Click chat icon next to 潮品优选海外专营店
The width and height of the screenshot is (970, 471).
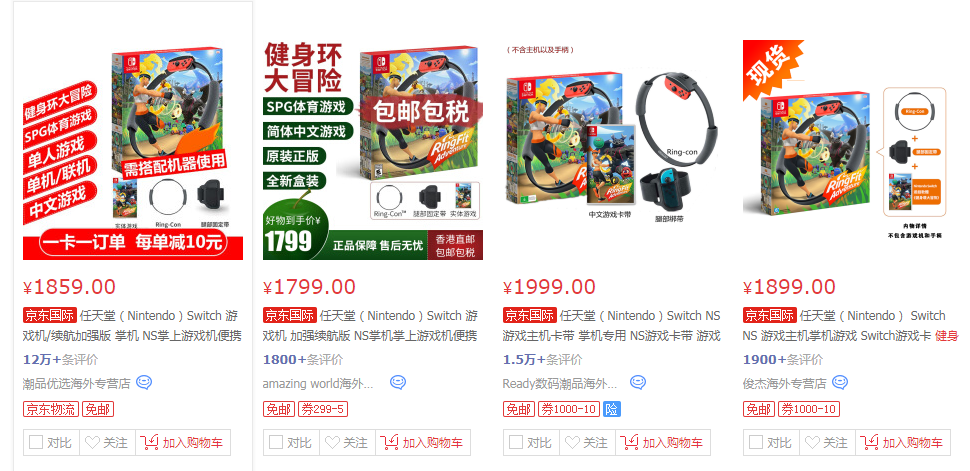point(144,383)
